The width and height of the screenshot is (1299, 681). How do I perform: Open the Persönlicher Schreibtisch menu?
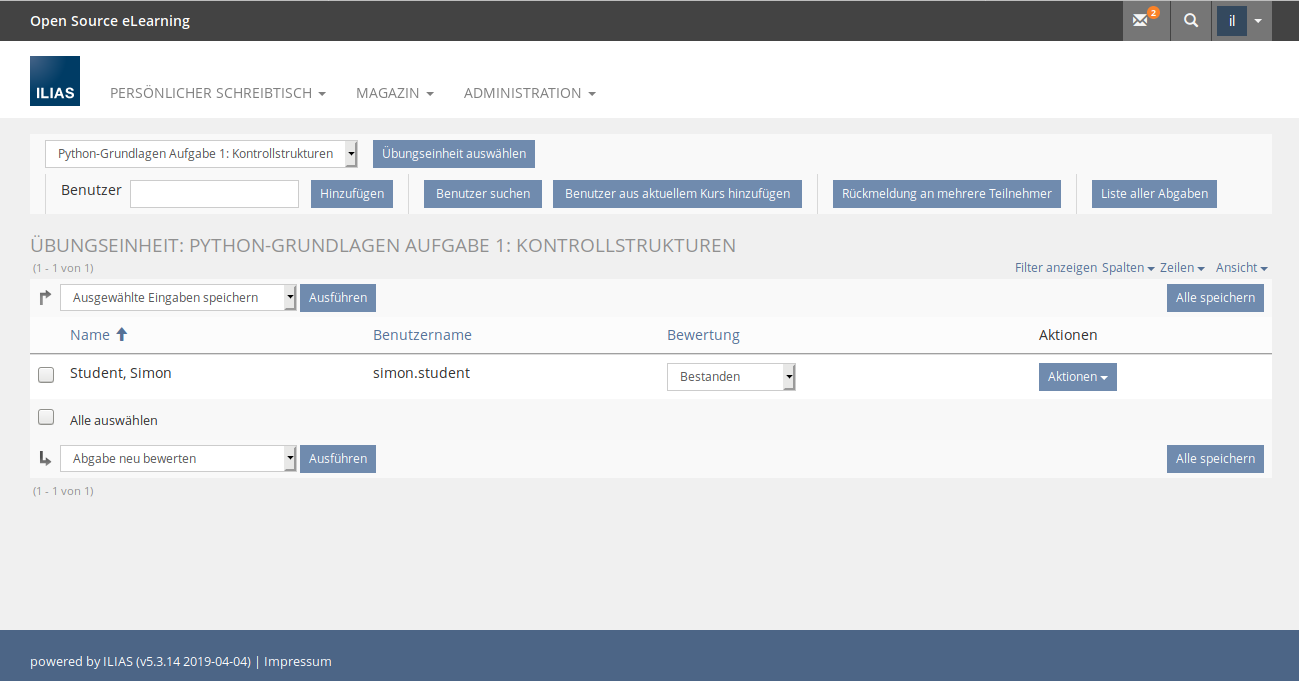click(218, 93)
